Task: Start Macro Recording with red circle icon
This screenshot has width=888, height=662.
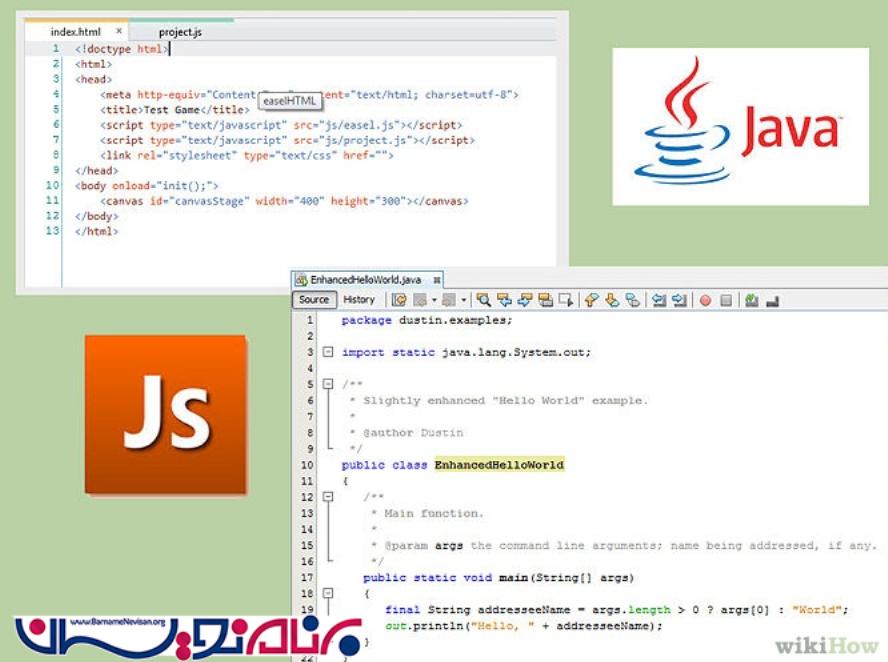Action: [705, 301]
